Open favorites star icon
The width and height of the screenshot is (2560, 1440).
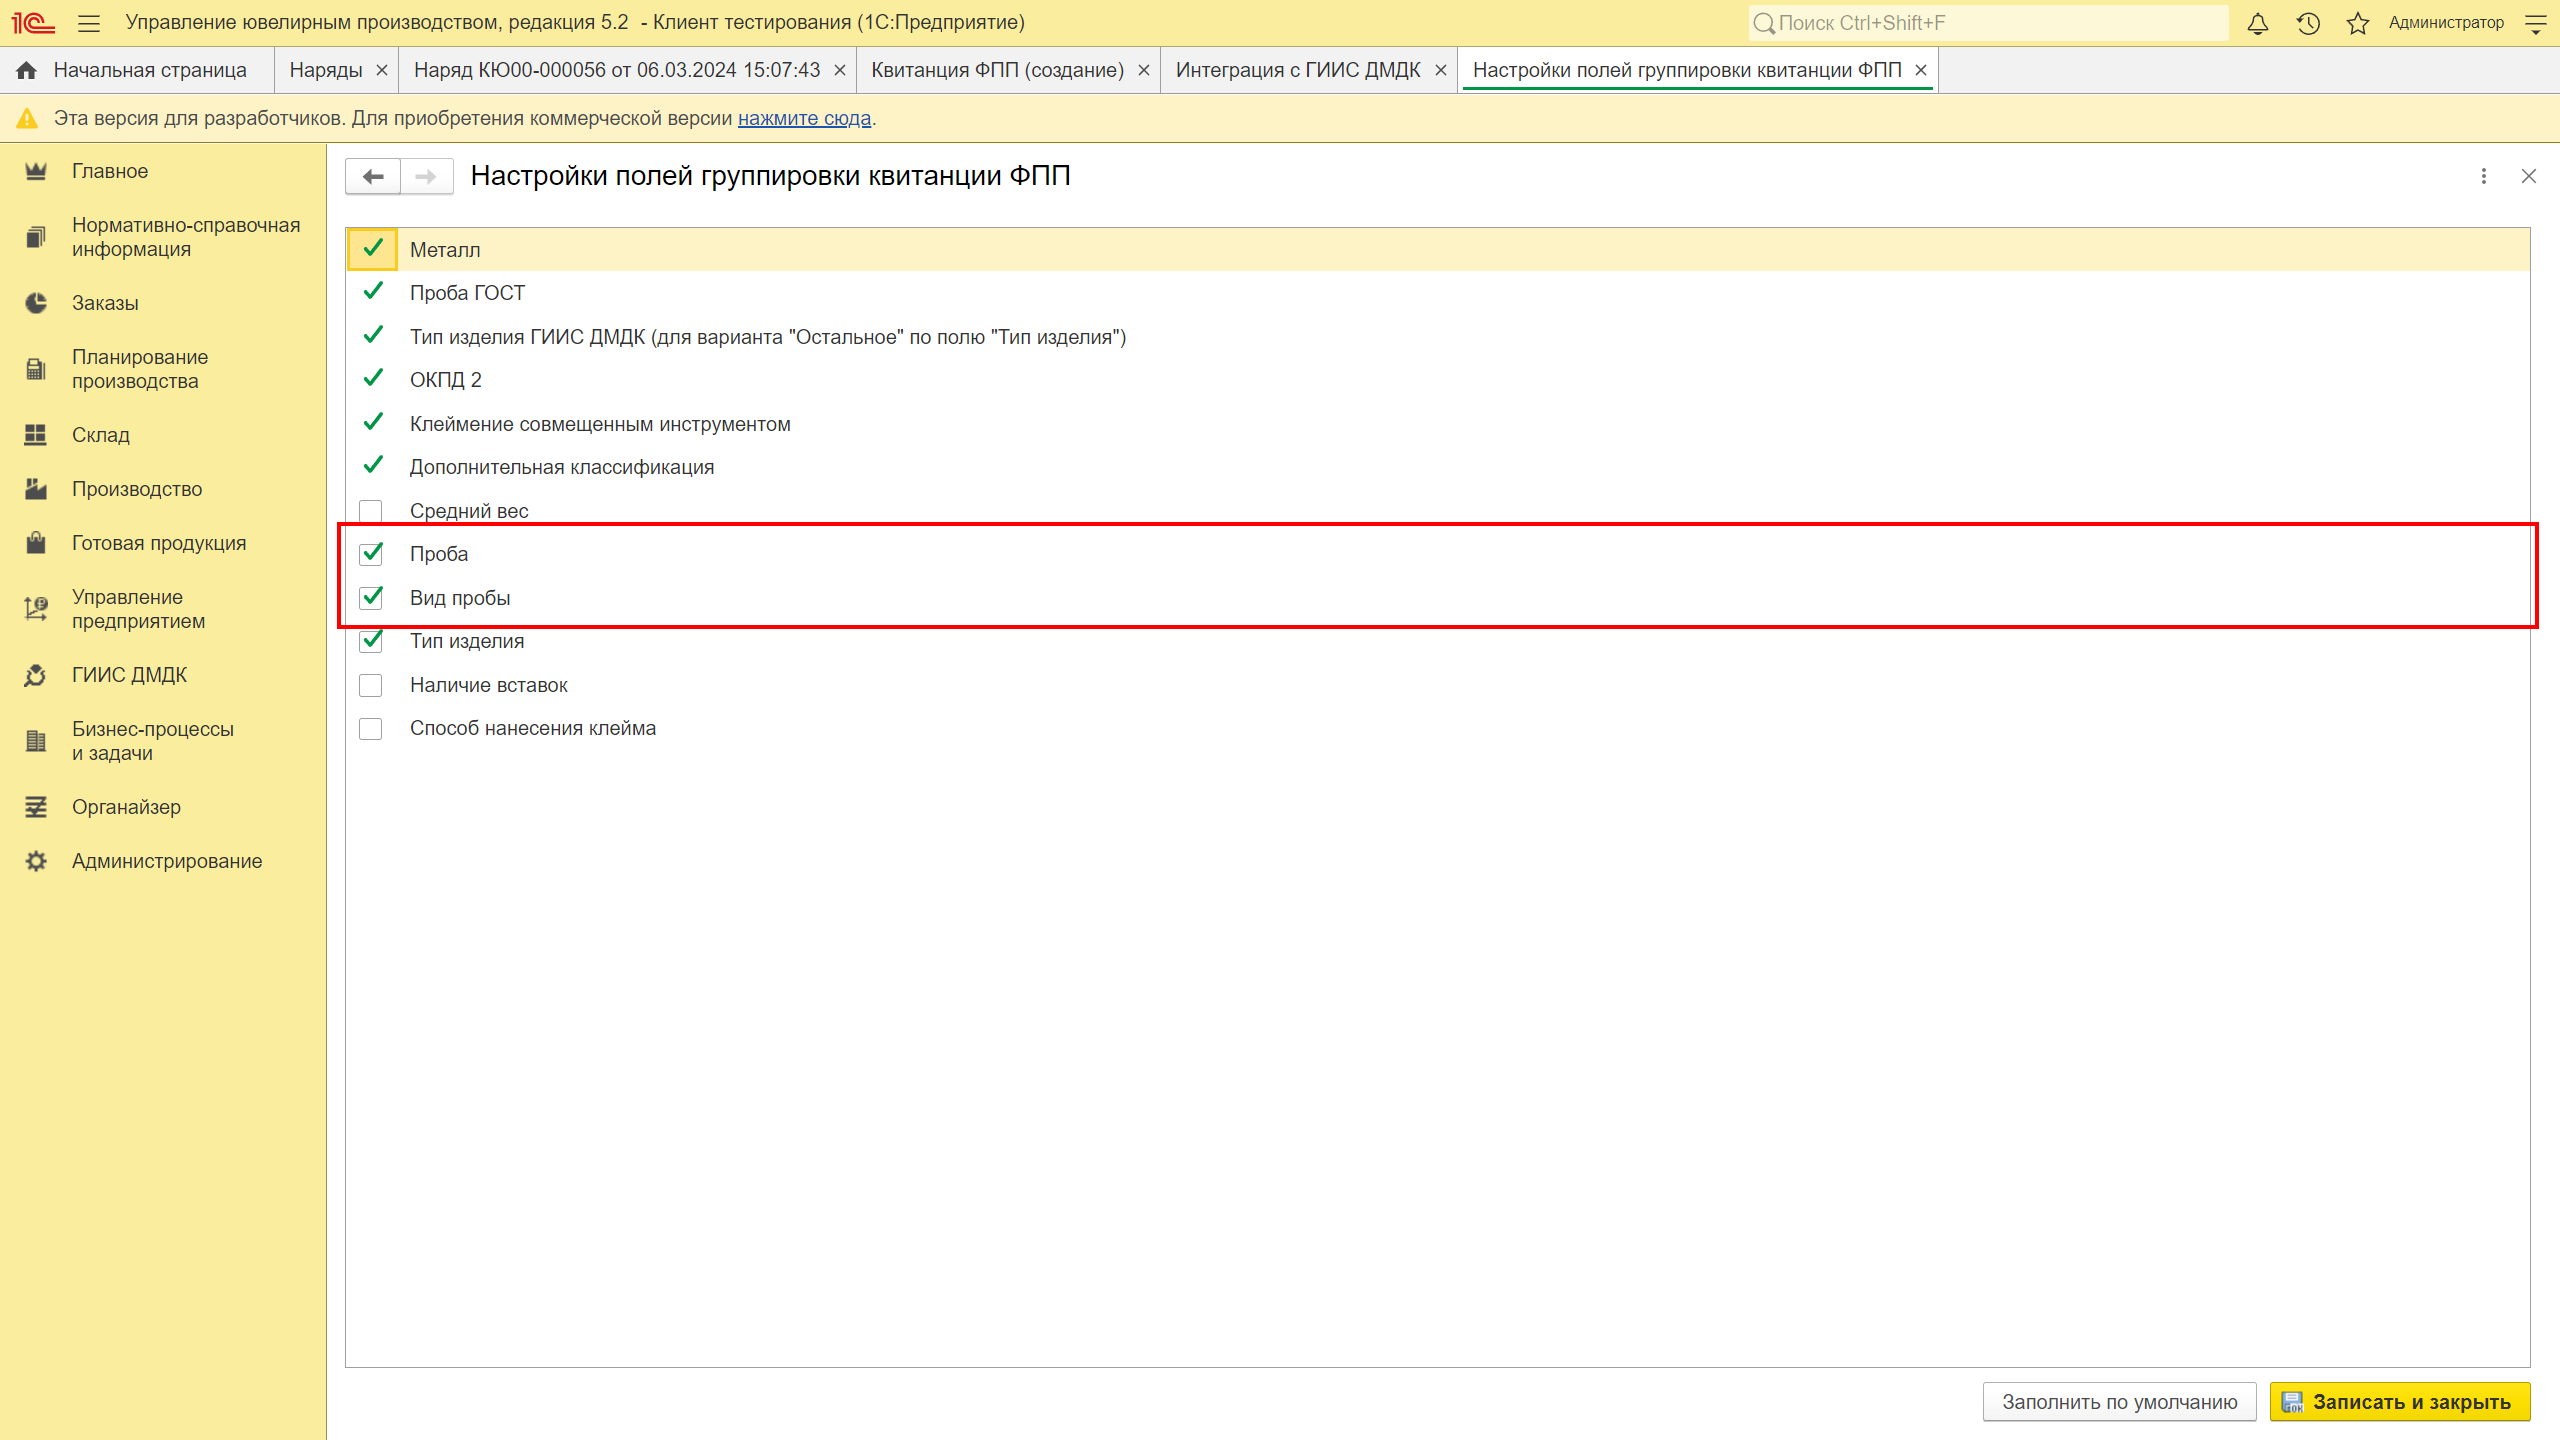[2358, 23]
